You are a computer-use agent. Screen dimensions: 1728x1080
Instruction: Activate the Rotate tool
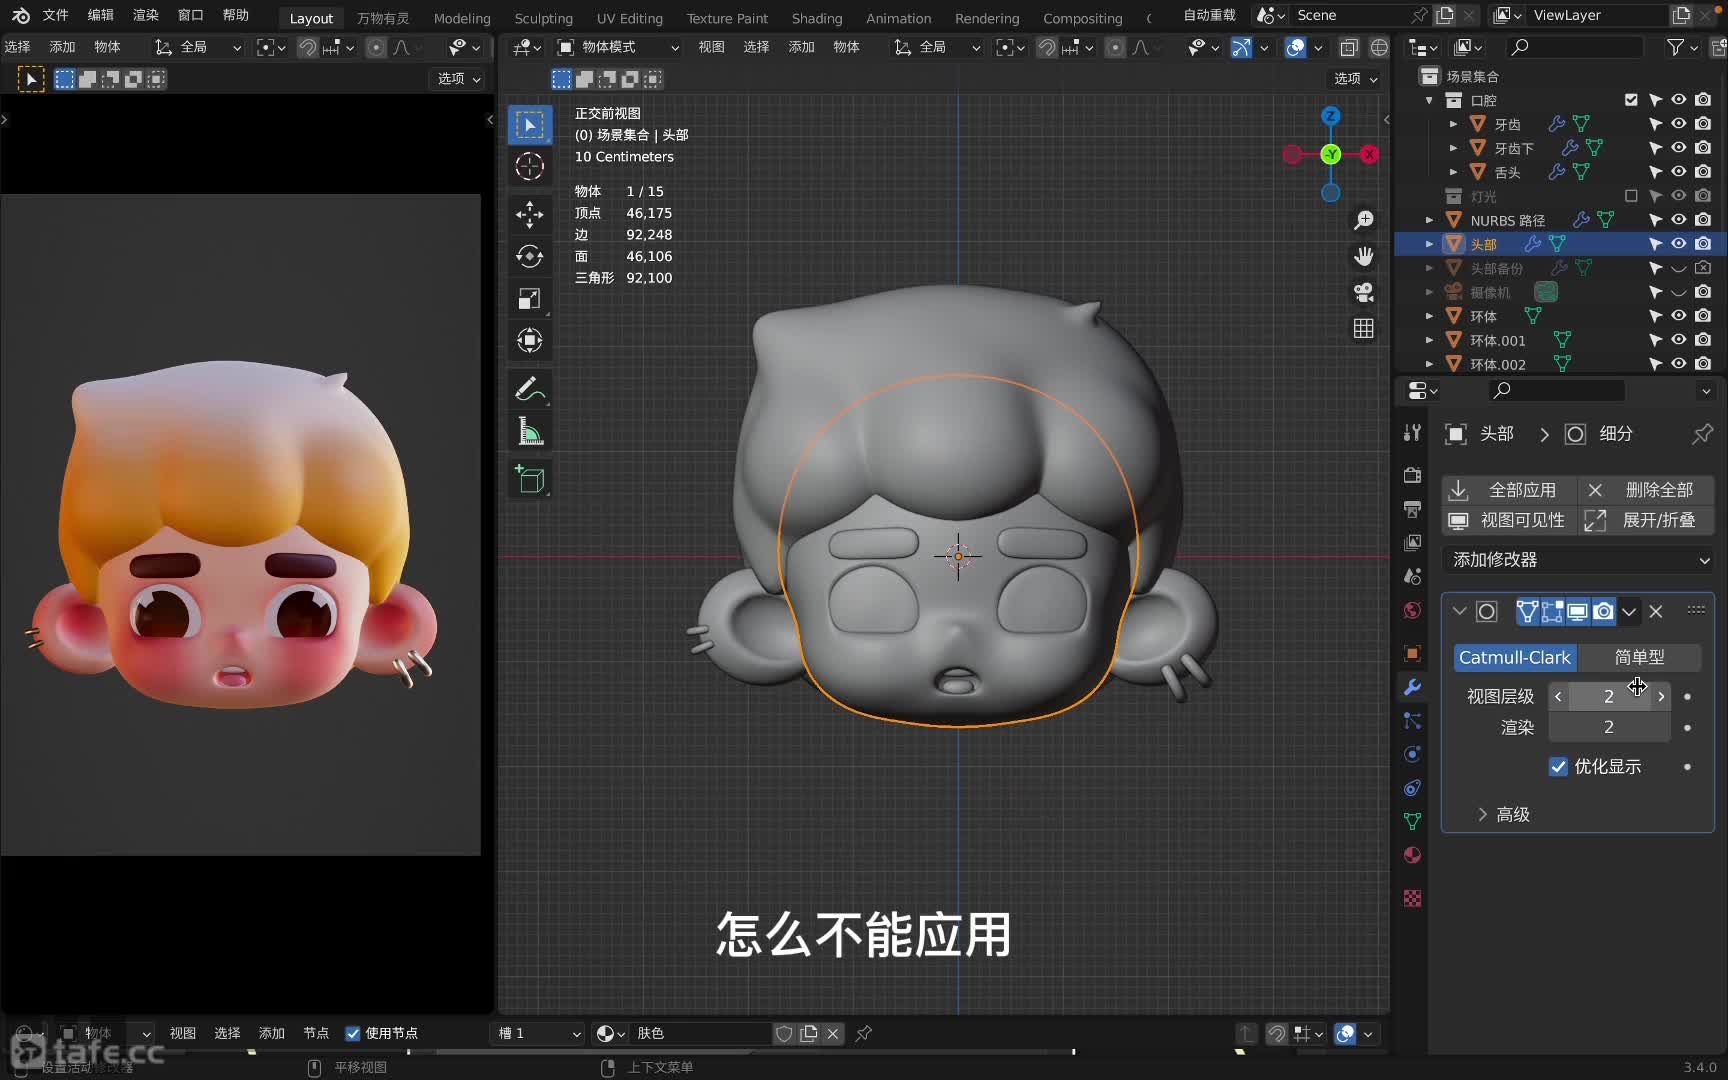(530, 257)
